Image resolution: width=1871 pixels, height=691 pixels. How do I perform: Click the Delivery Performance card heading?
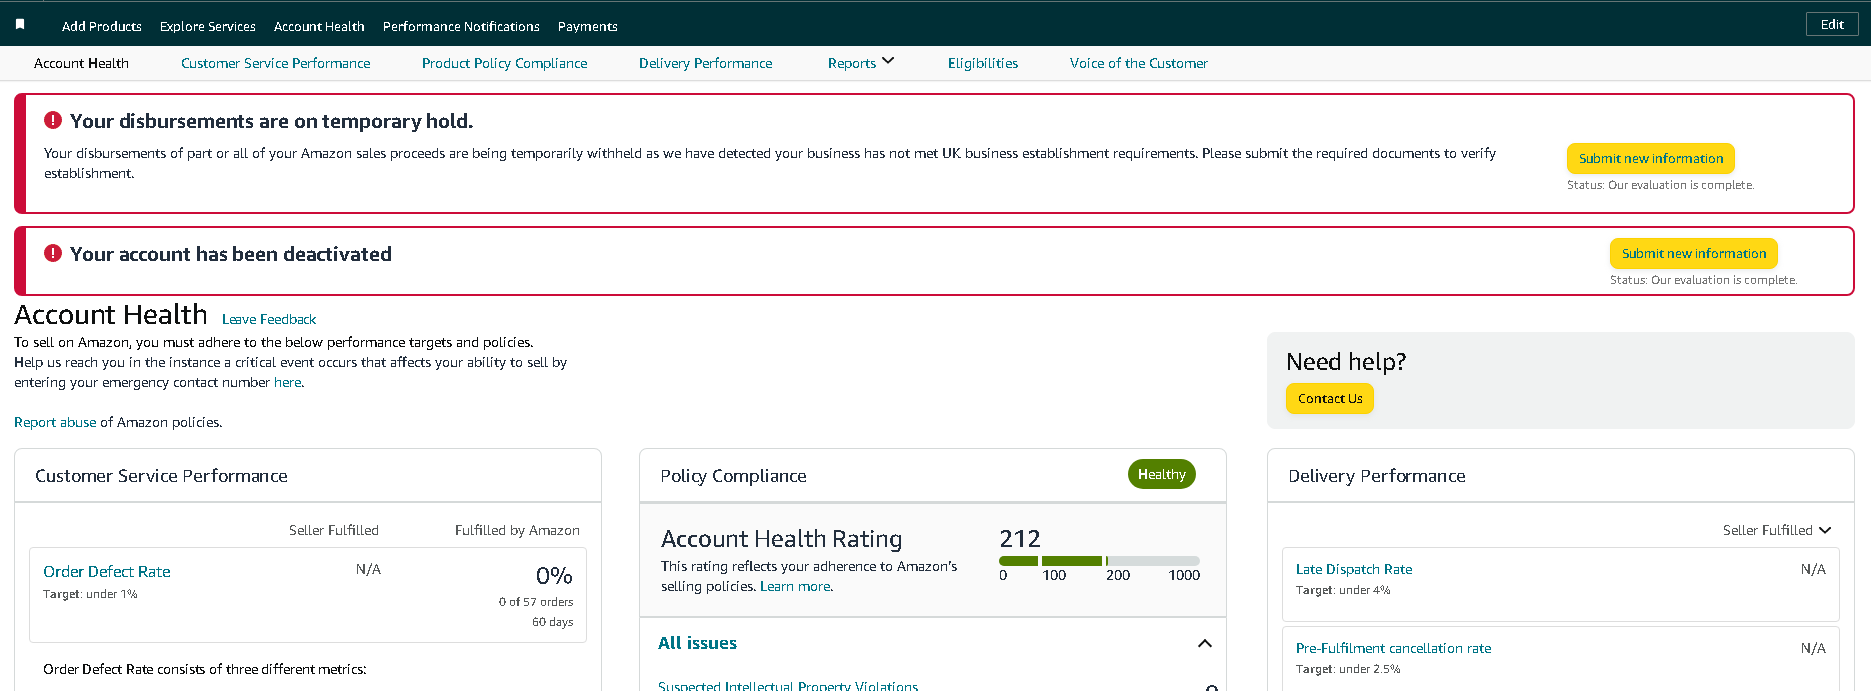(x=1377, y=476)
